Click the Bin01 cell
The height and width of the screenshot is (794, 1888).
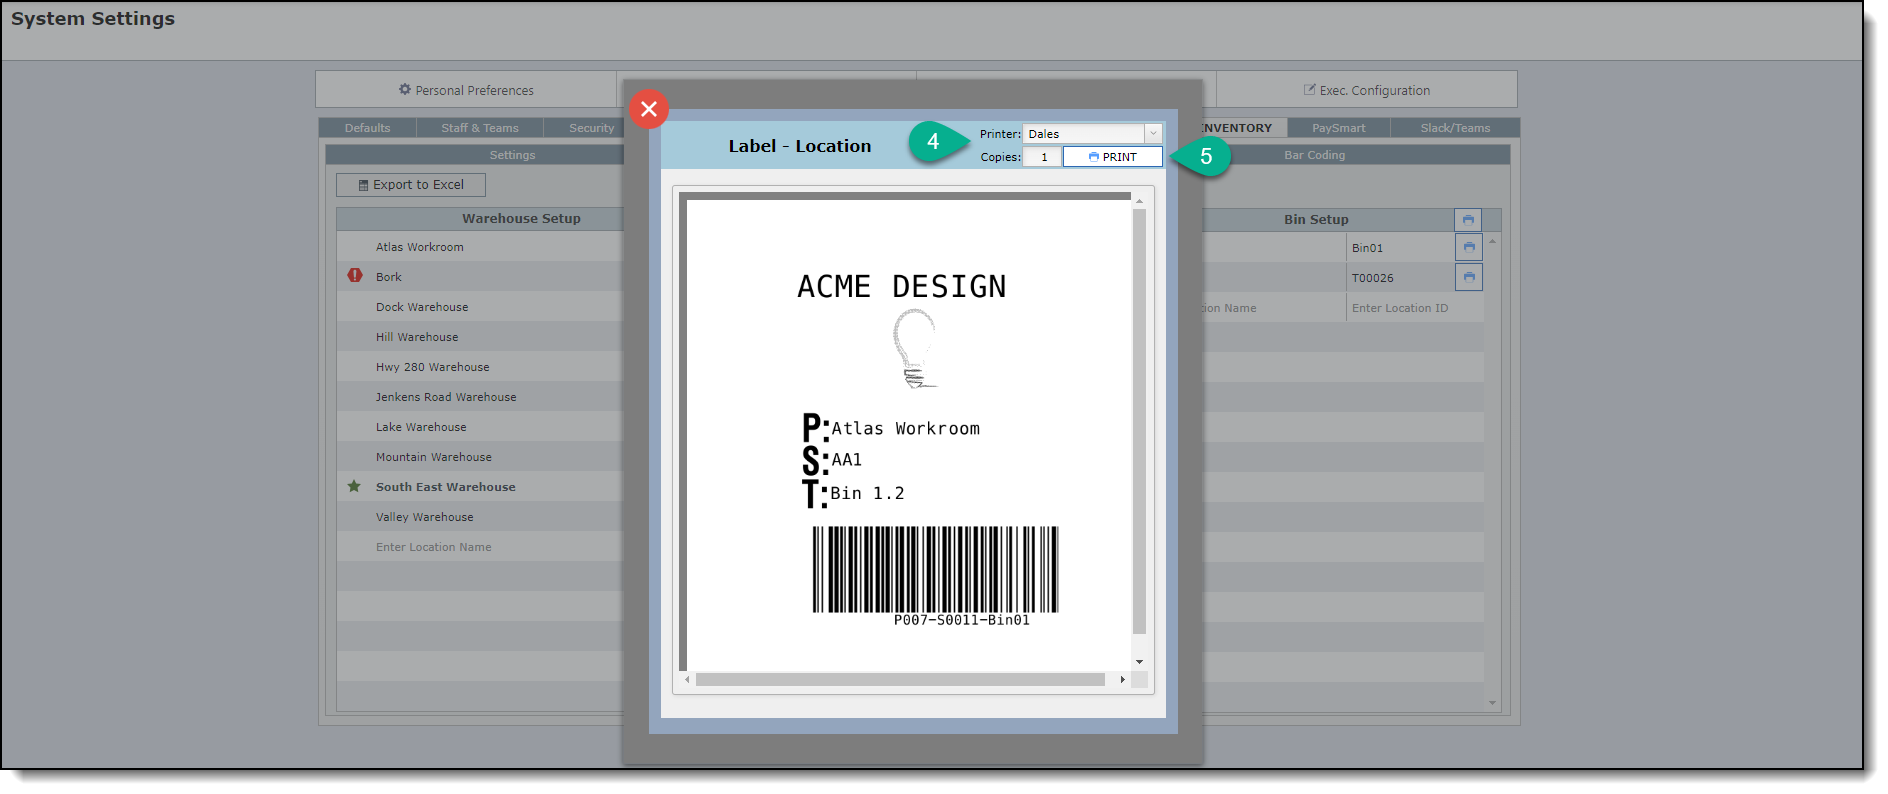tap(1400, 248)
